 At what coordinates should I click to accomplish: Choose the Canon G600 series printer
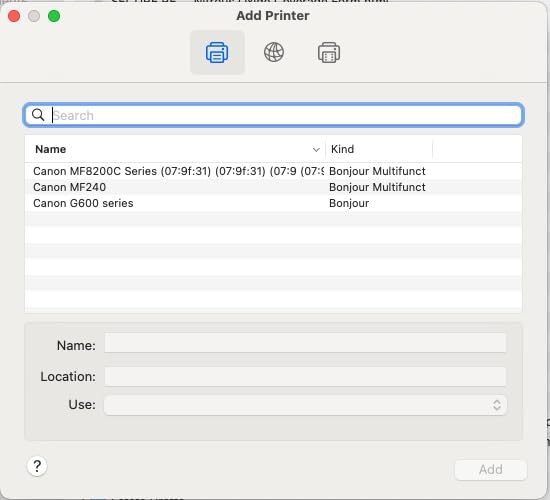pyautogui.click(x=273, y=203)
